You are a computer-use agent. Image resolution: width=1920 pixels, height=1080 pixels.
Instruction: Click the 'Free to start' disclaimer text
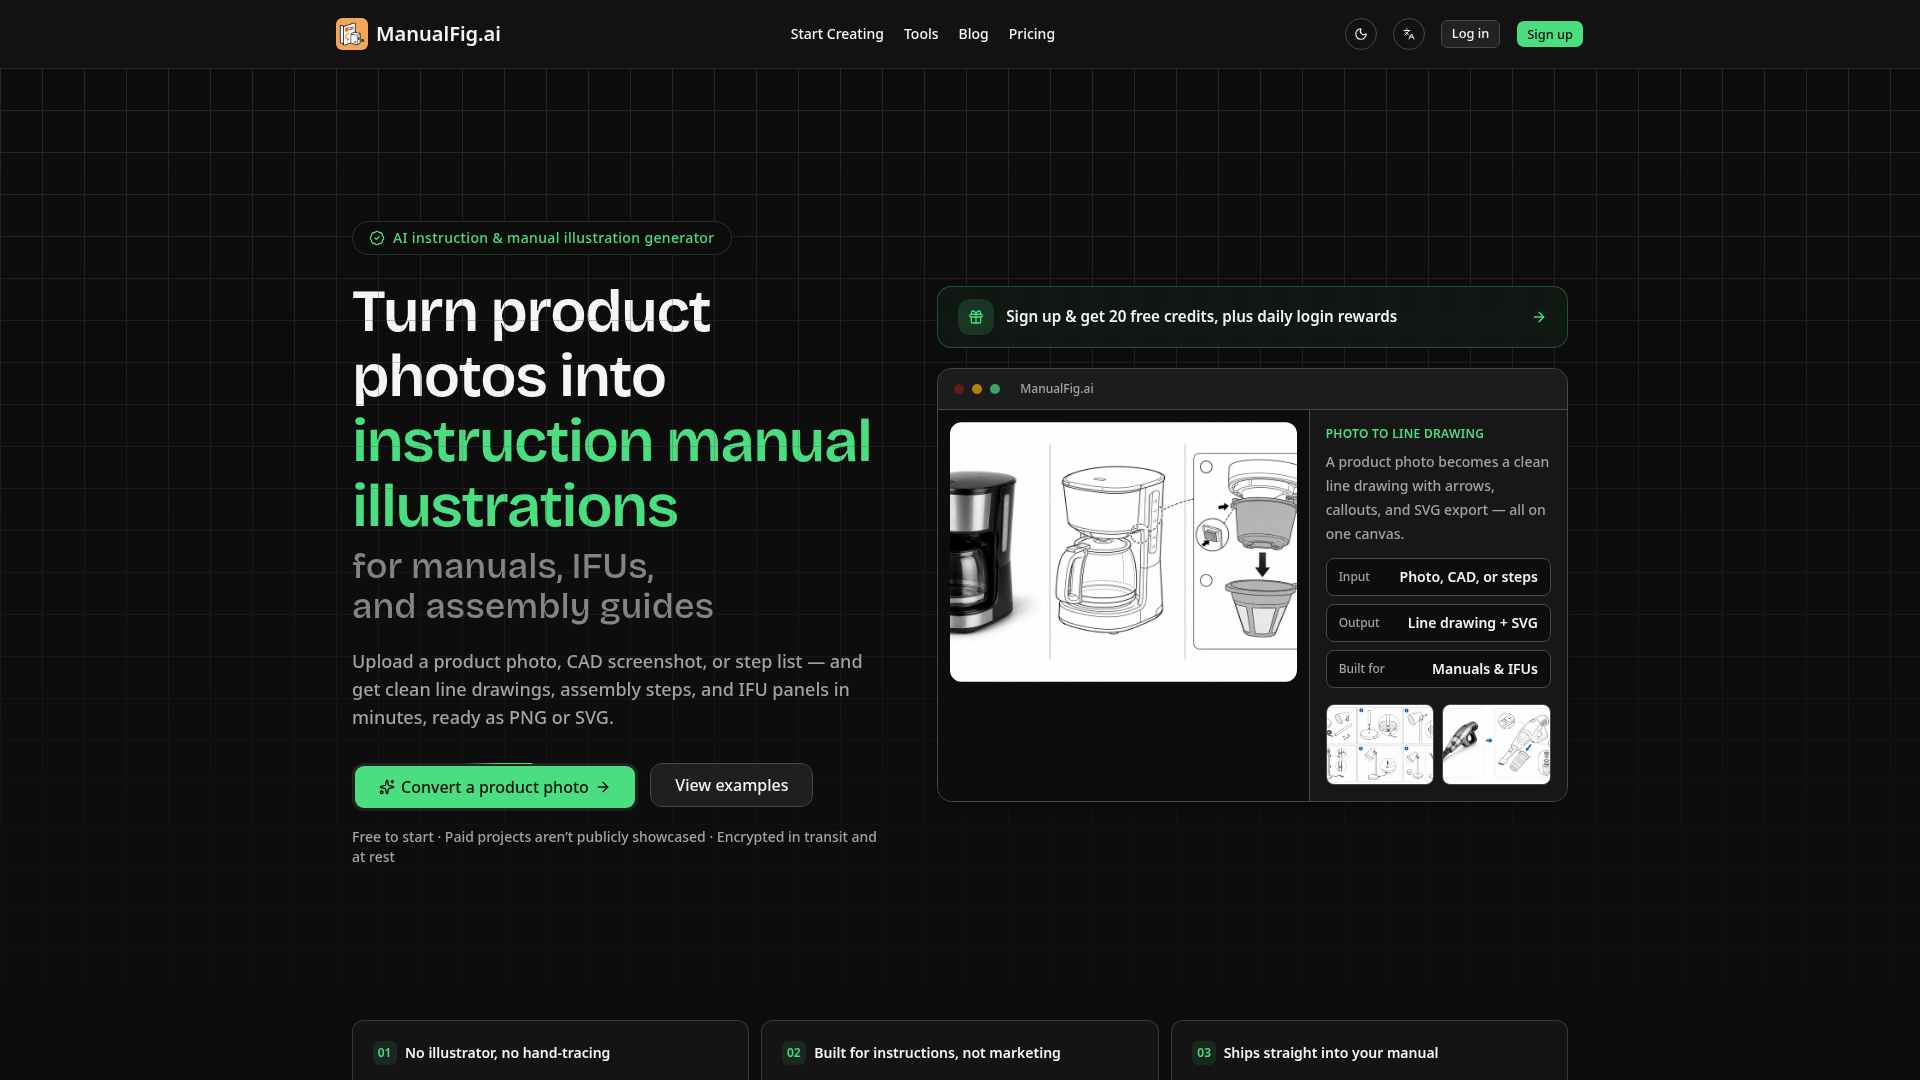(614, 847)
